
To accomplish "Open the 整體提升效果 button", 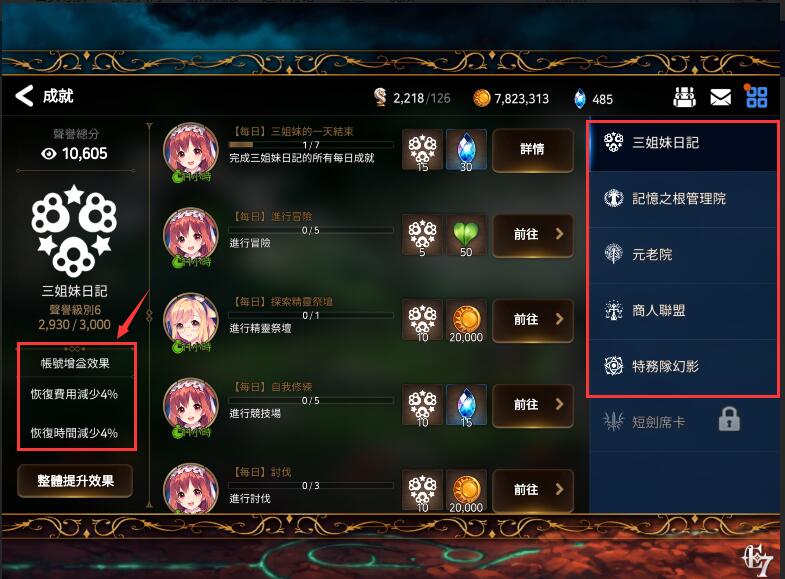I will (75, 481).
